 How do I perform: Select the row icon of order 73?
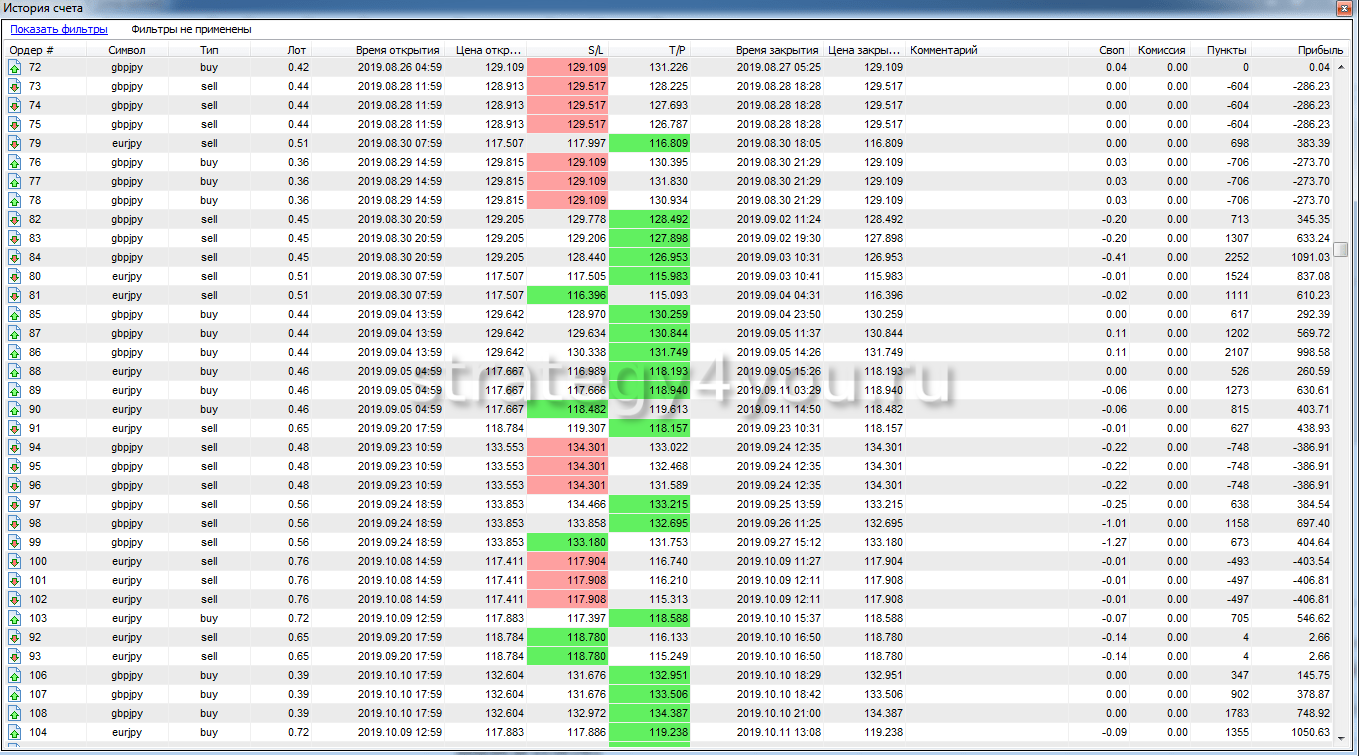point(14,86)
